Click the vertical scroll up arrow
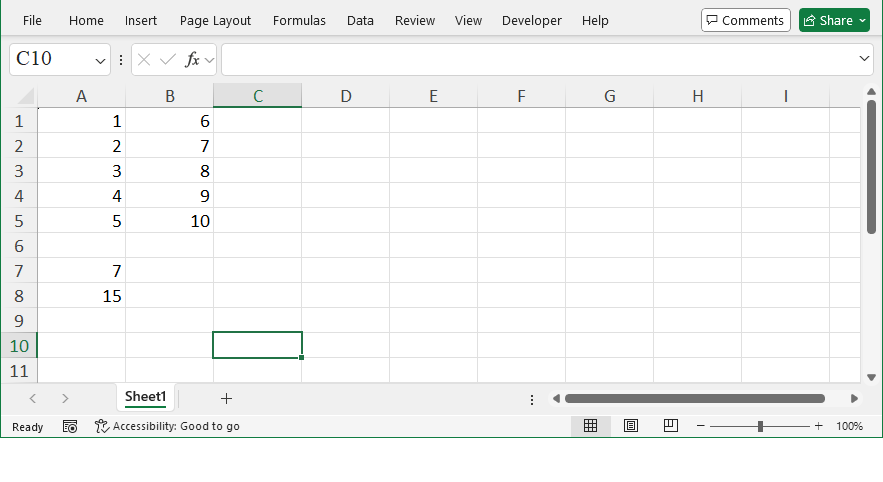The width and height of the screenshot is (883, 482). [x=871, y=91]
